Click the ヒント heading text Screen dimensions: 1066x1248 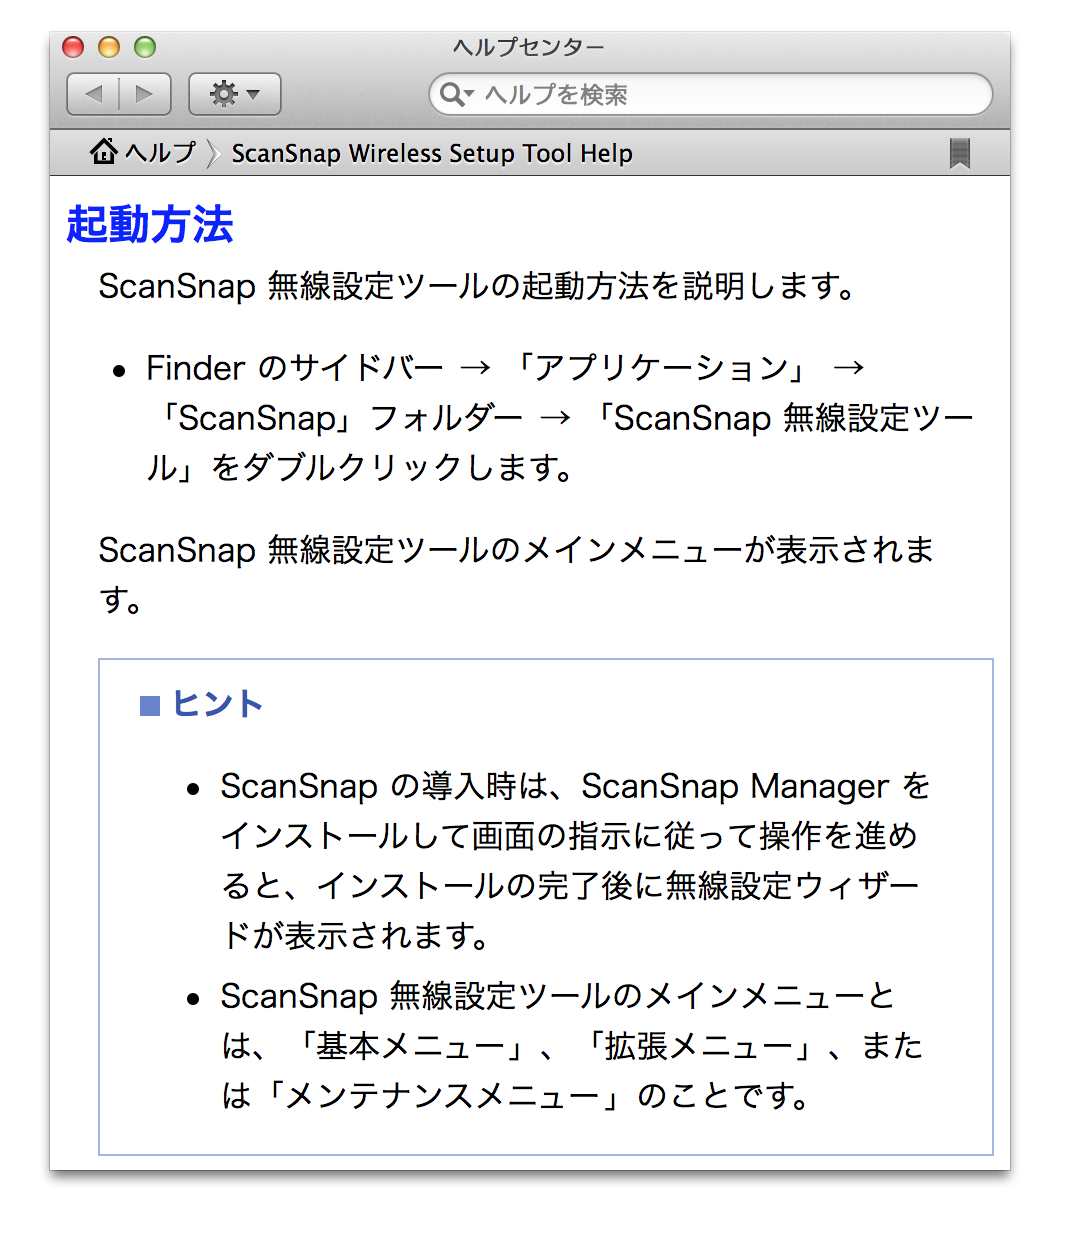[218, 704]
